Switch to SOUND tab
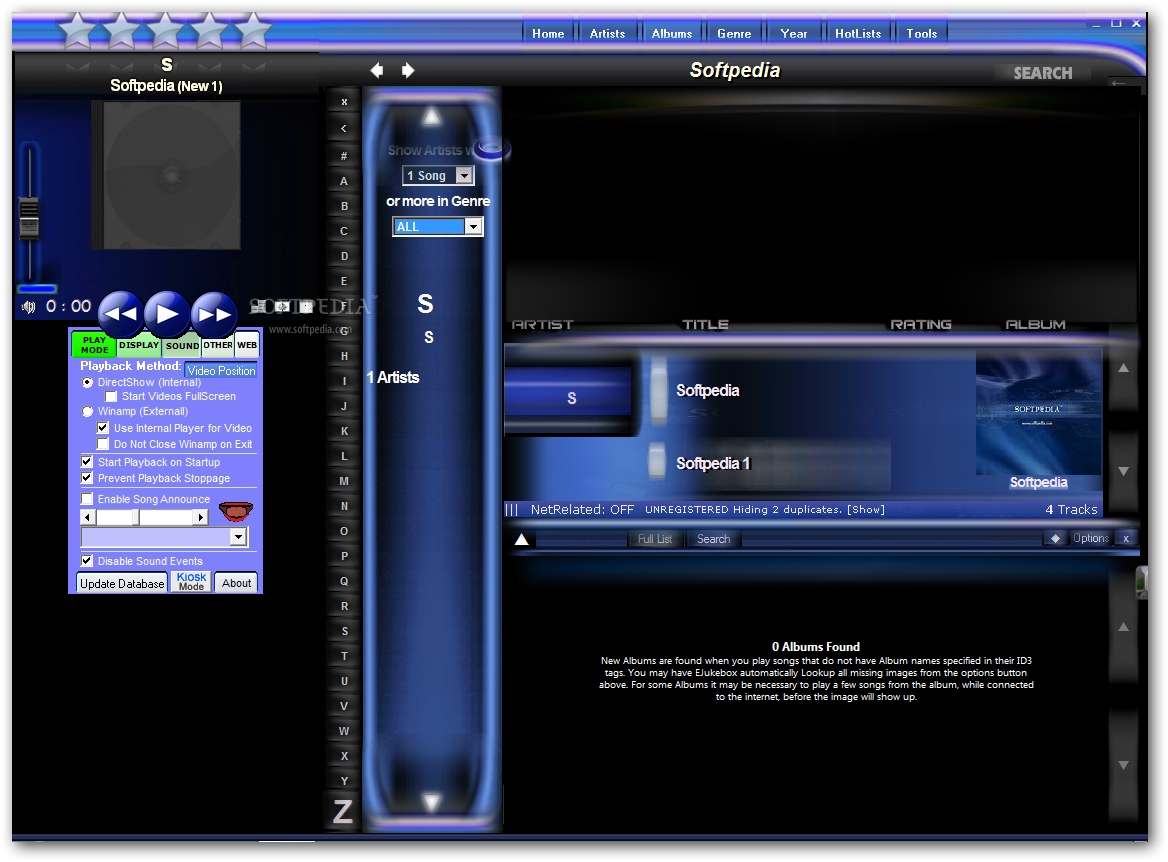 (182, 345)
